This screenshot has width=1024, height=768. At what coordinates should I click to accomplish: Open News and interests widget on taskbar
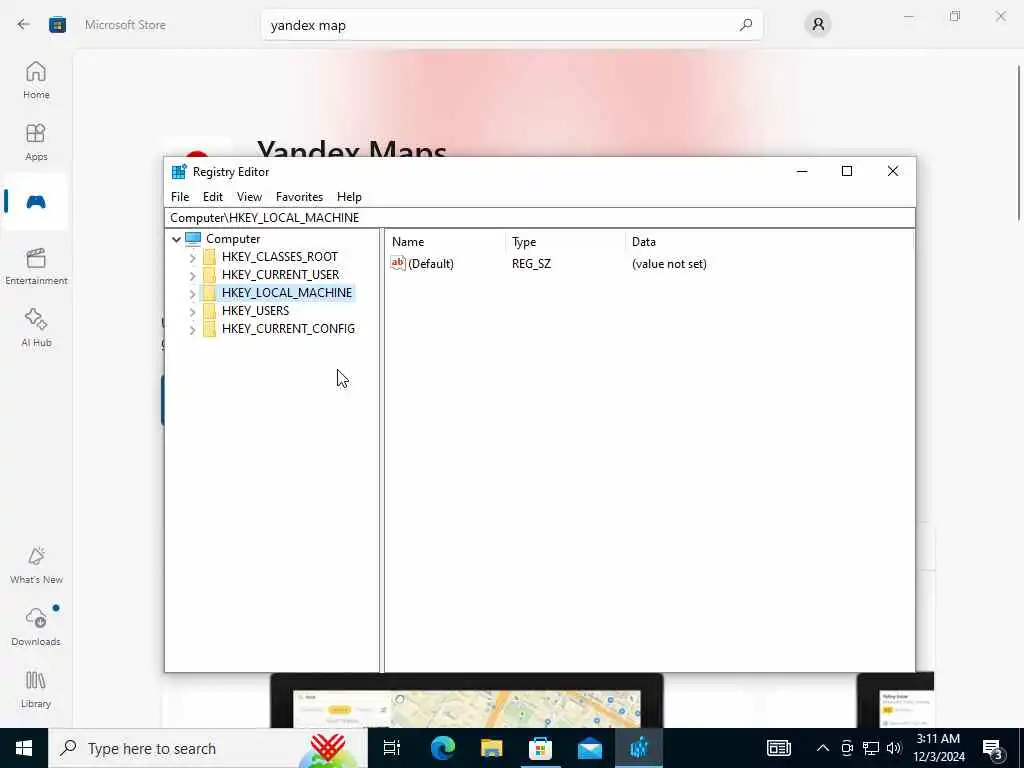click(x=778, y=748)
